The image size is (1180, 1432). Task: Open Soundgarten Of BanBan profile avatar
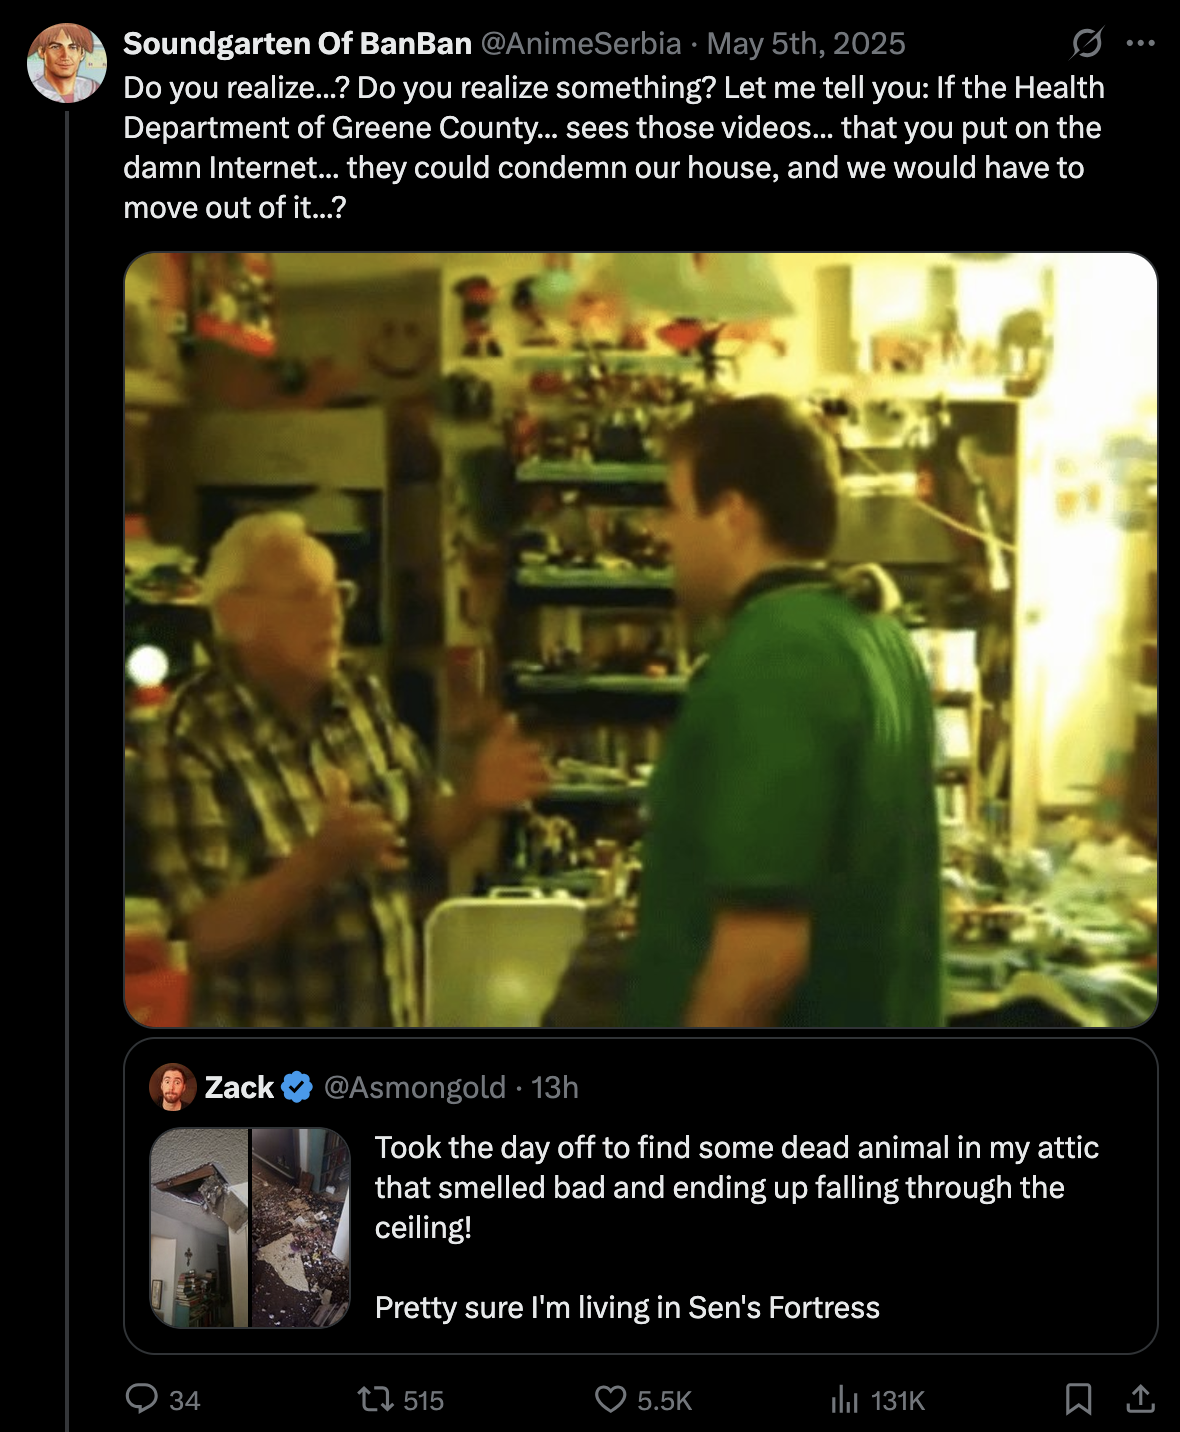click(x=67, y=63)
